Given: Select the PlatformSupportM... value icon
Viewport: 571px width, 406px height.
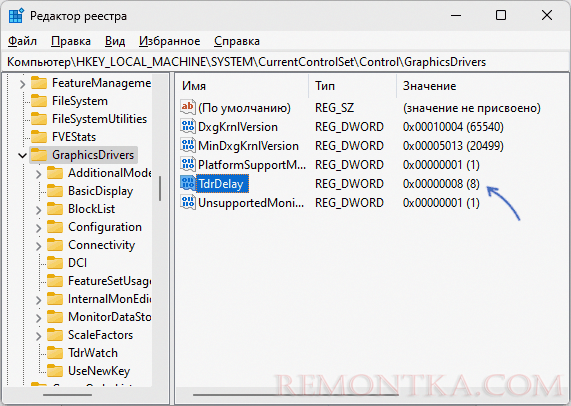Looking at the screenshot, I should [188, 165].
